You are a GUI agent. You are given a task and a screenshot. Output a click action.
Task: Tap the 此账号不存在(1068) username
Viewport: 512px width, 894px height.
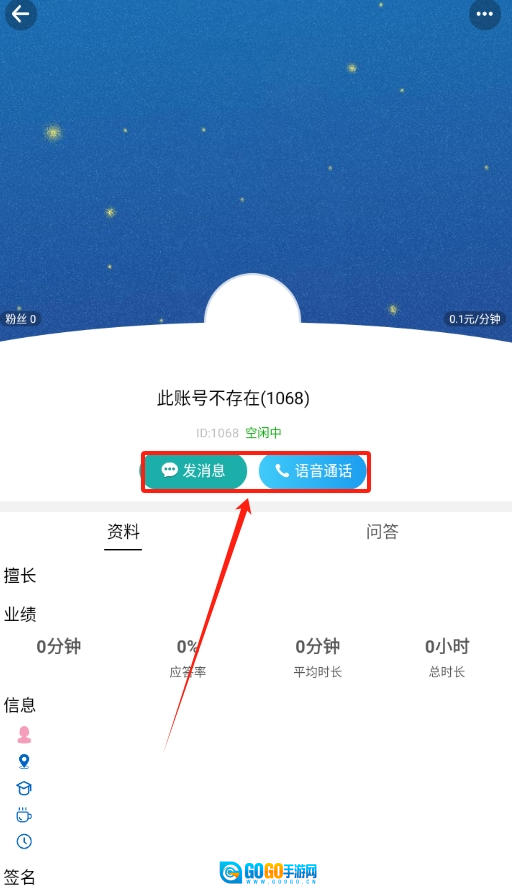click(x=233, y=398)
